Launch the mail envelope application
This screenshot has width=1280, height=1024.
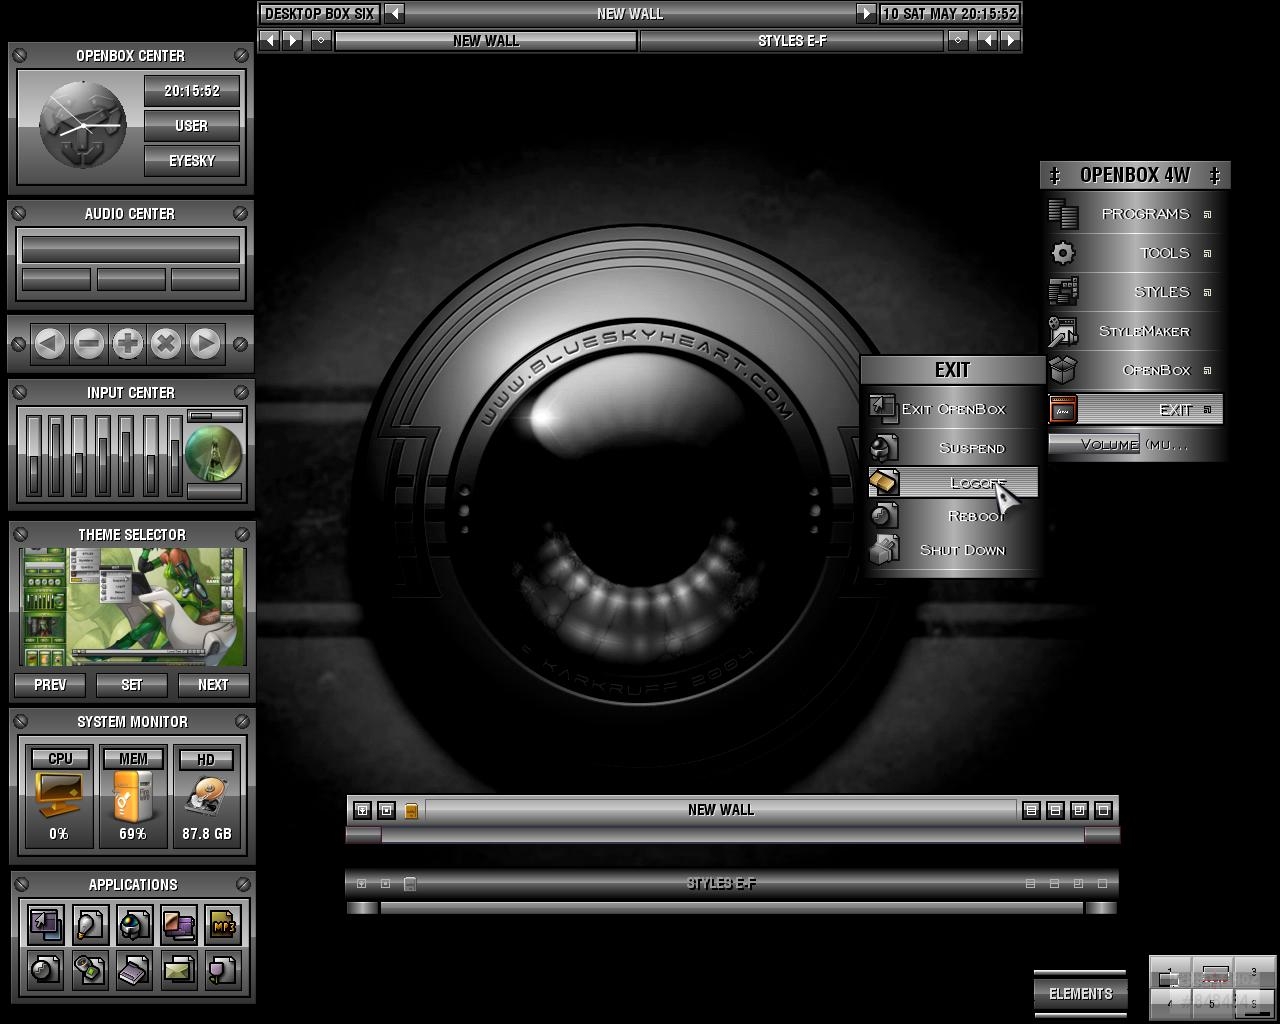pyautogui.click(x=179, y=969)
